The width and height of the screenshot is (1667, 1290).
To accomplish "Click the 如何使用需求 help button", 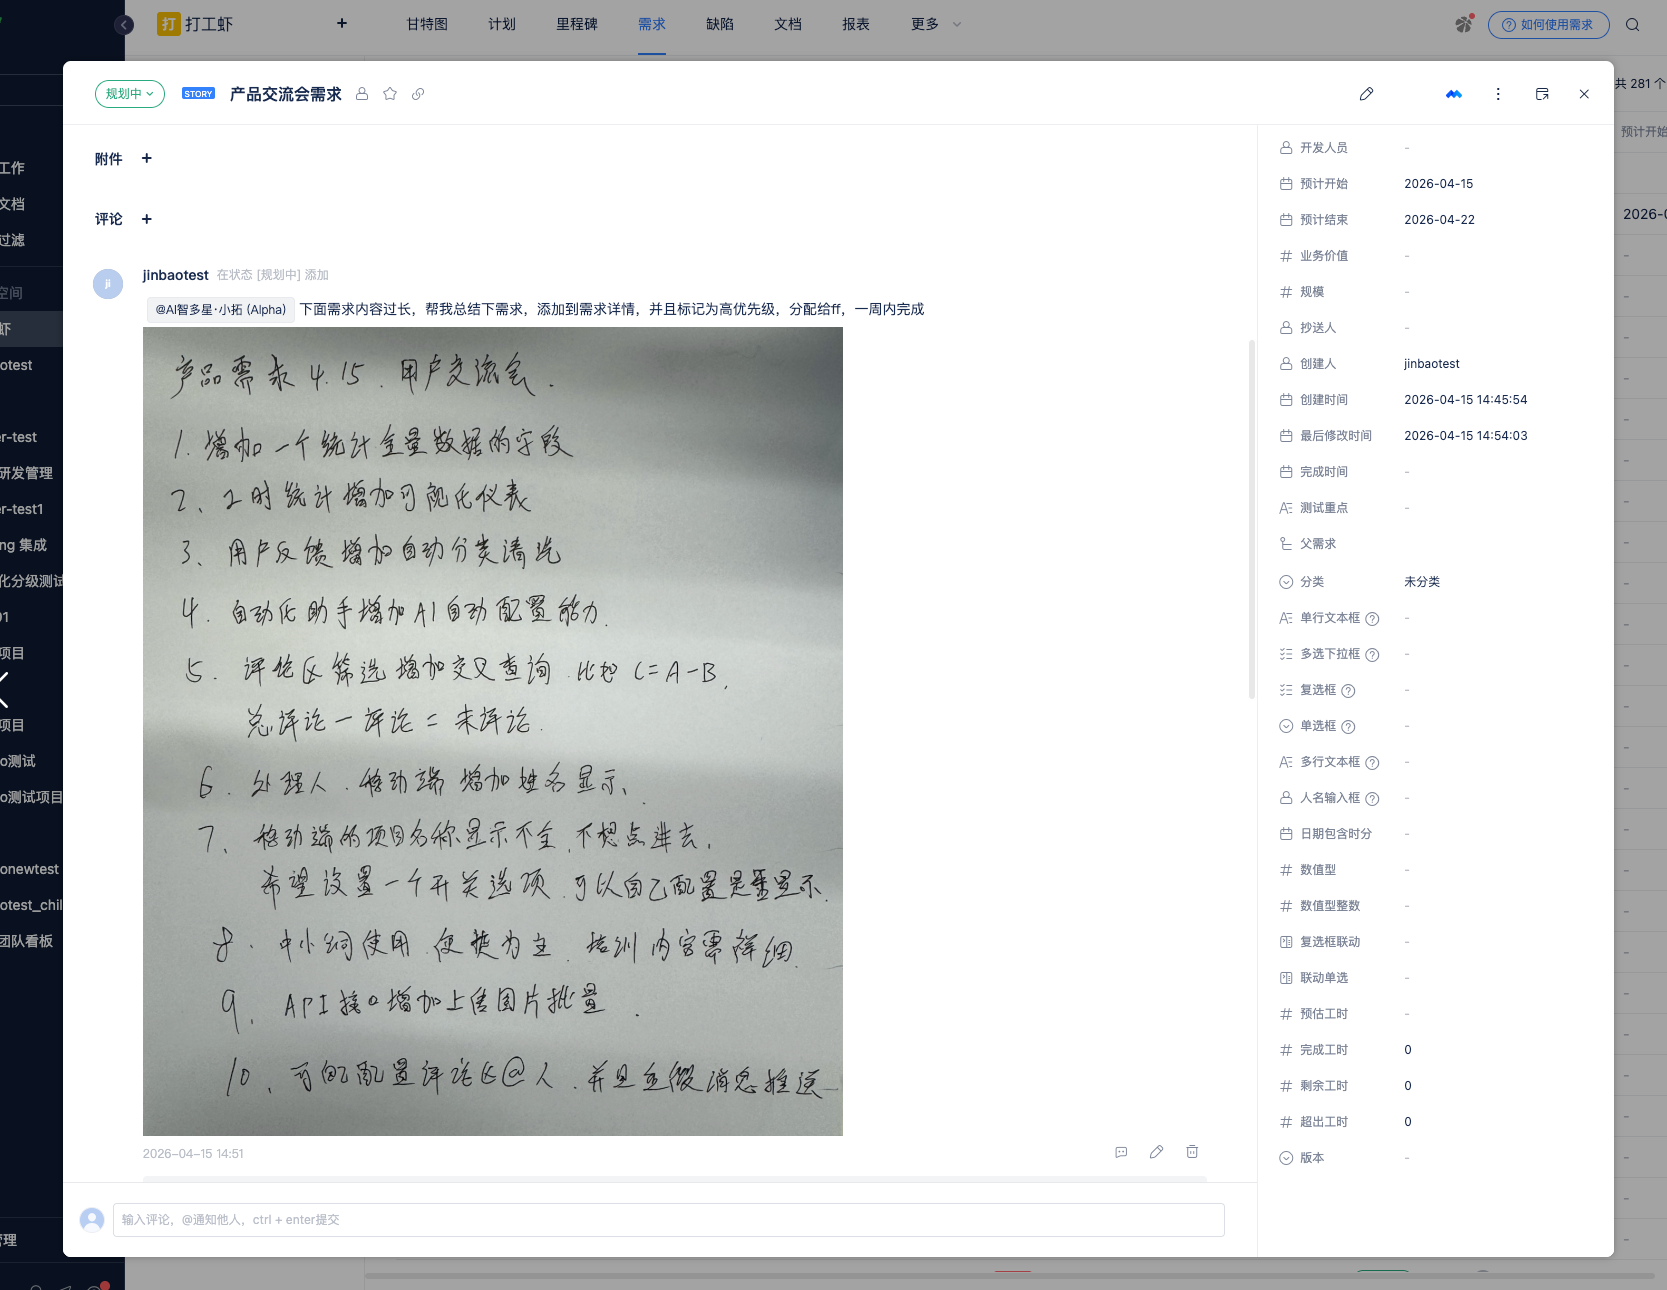I will coord(1548,25).
